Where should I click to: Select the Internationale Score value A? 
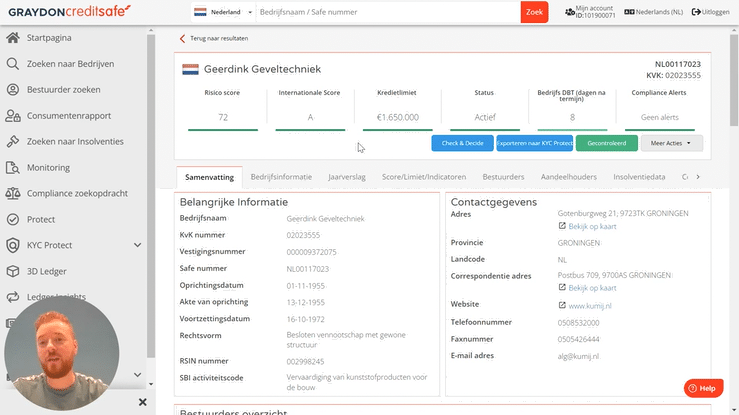tap(310, 117)
